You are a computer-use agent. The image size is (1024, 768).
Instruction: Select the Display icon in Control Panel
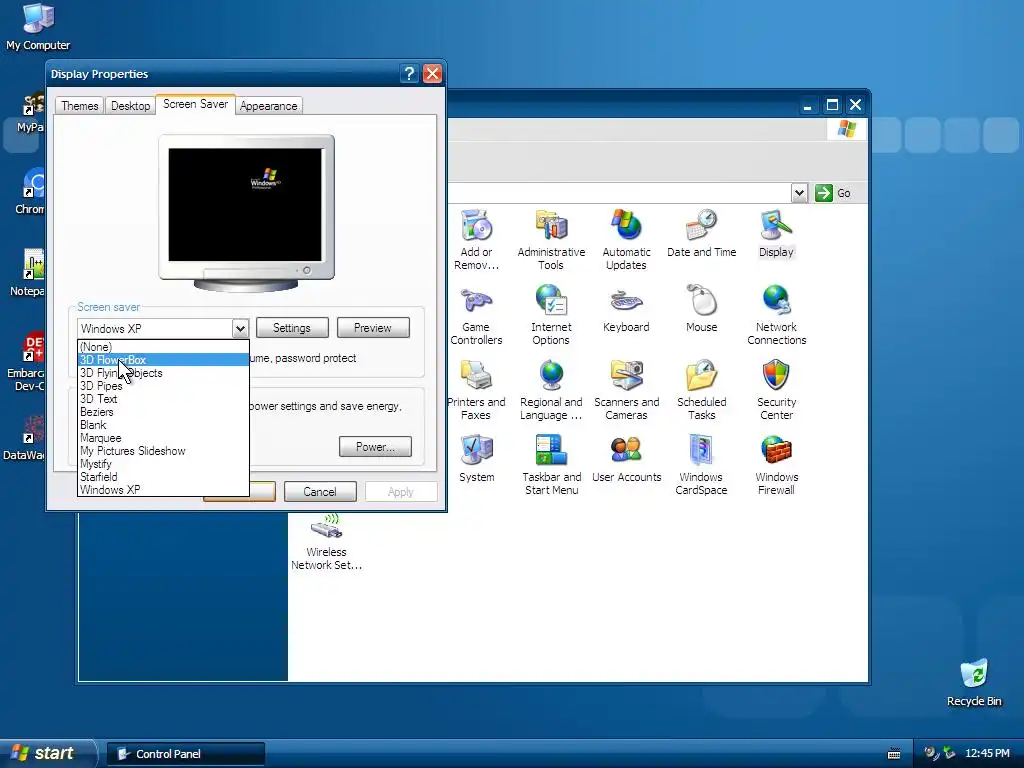(776, 233)
